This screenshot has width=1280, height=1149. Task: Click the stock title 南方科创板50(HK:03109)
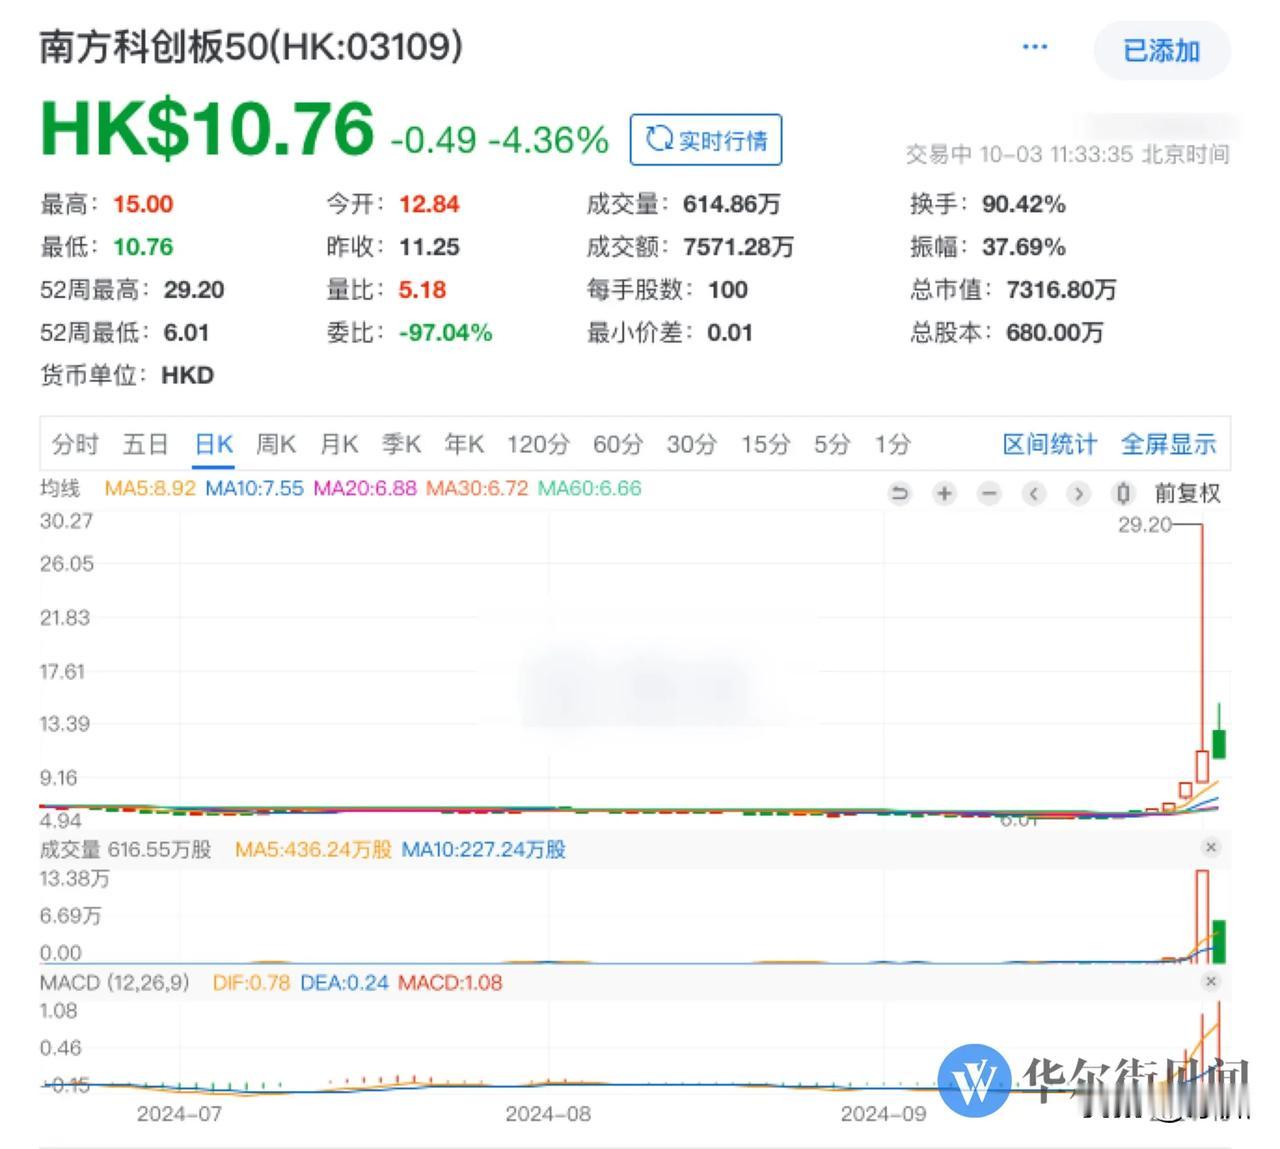(x=251, y=47)
